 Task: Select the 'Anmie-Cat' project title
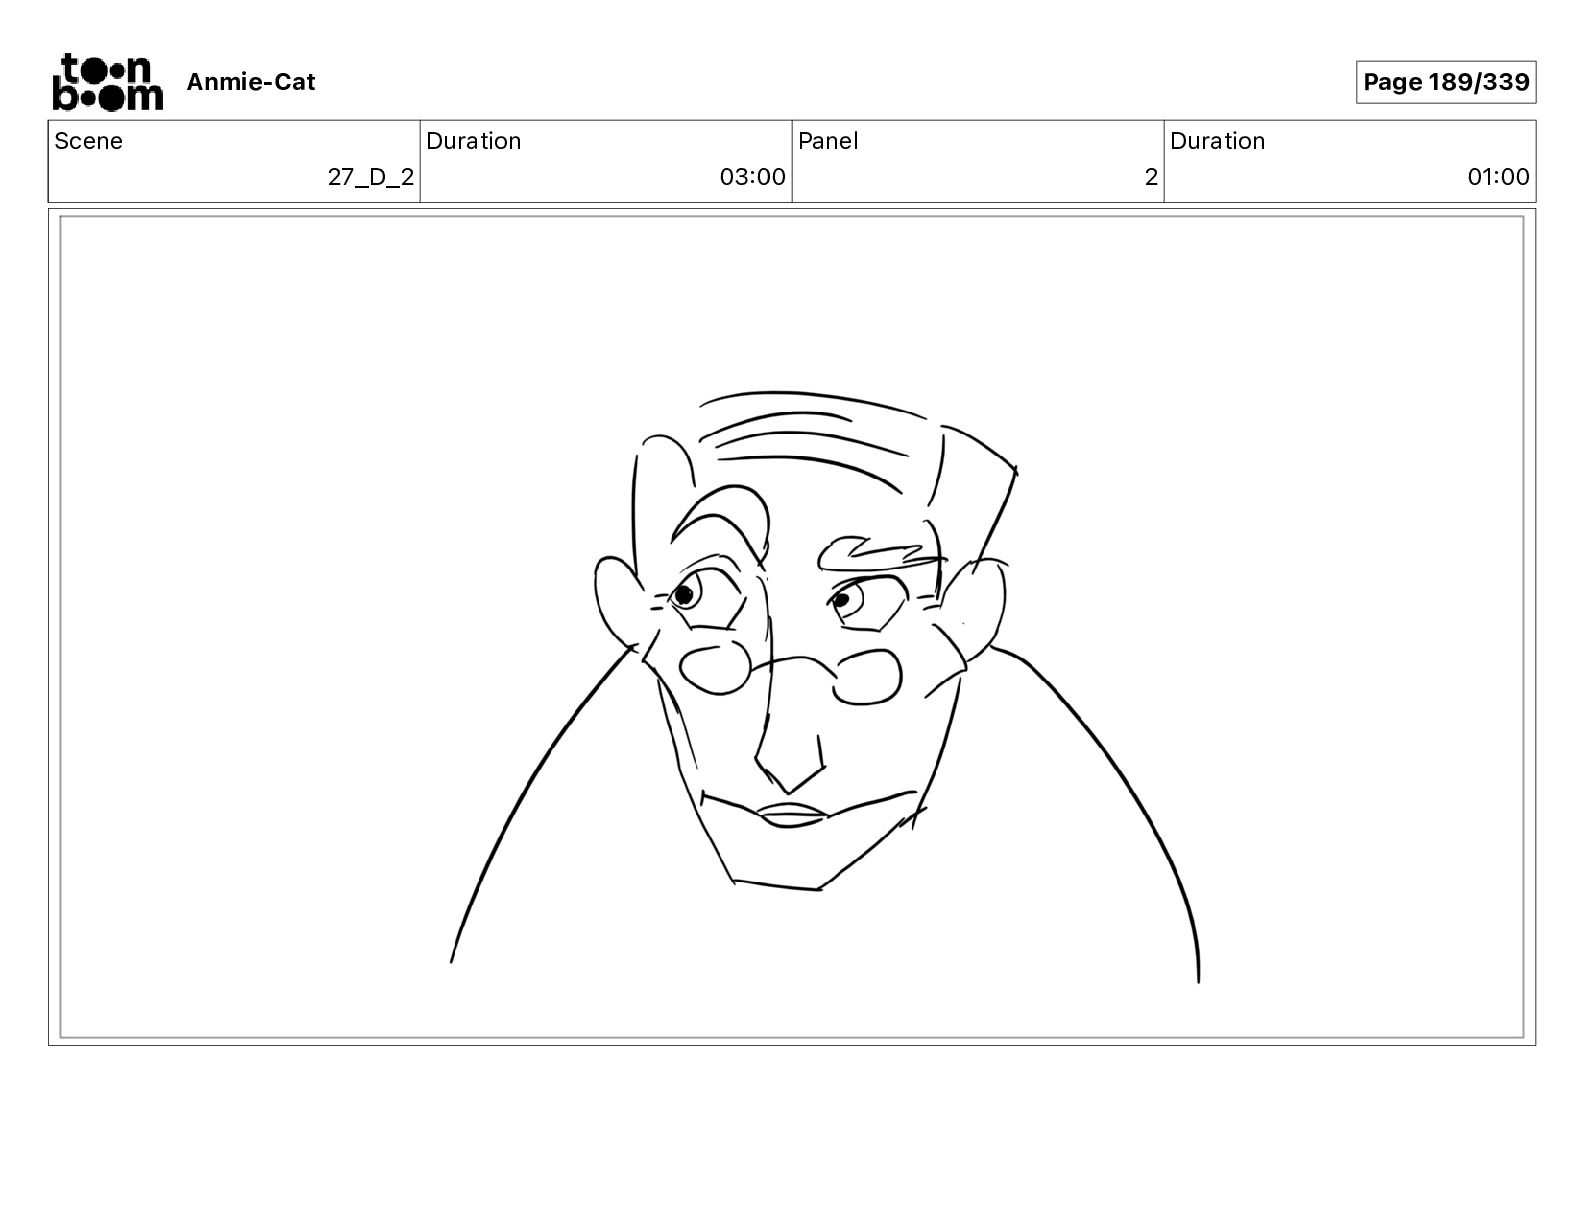pyautogui.click(x=251, y=82)
